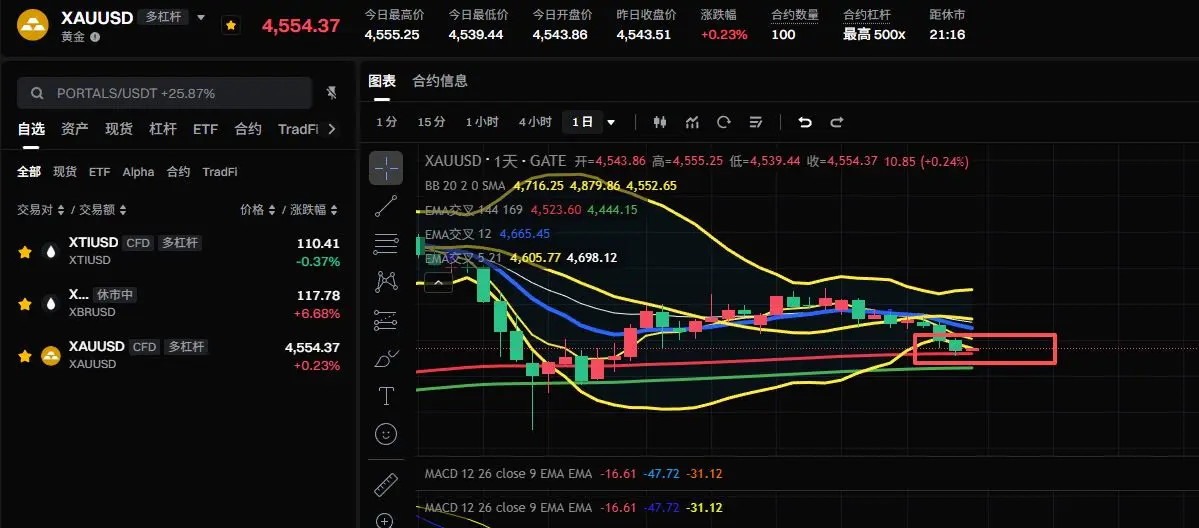
Task: Click the search magnifier icon
Action: [37, 93]
